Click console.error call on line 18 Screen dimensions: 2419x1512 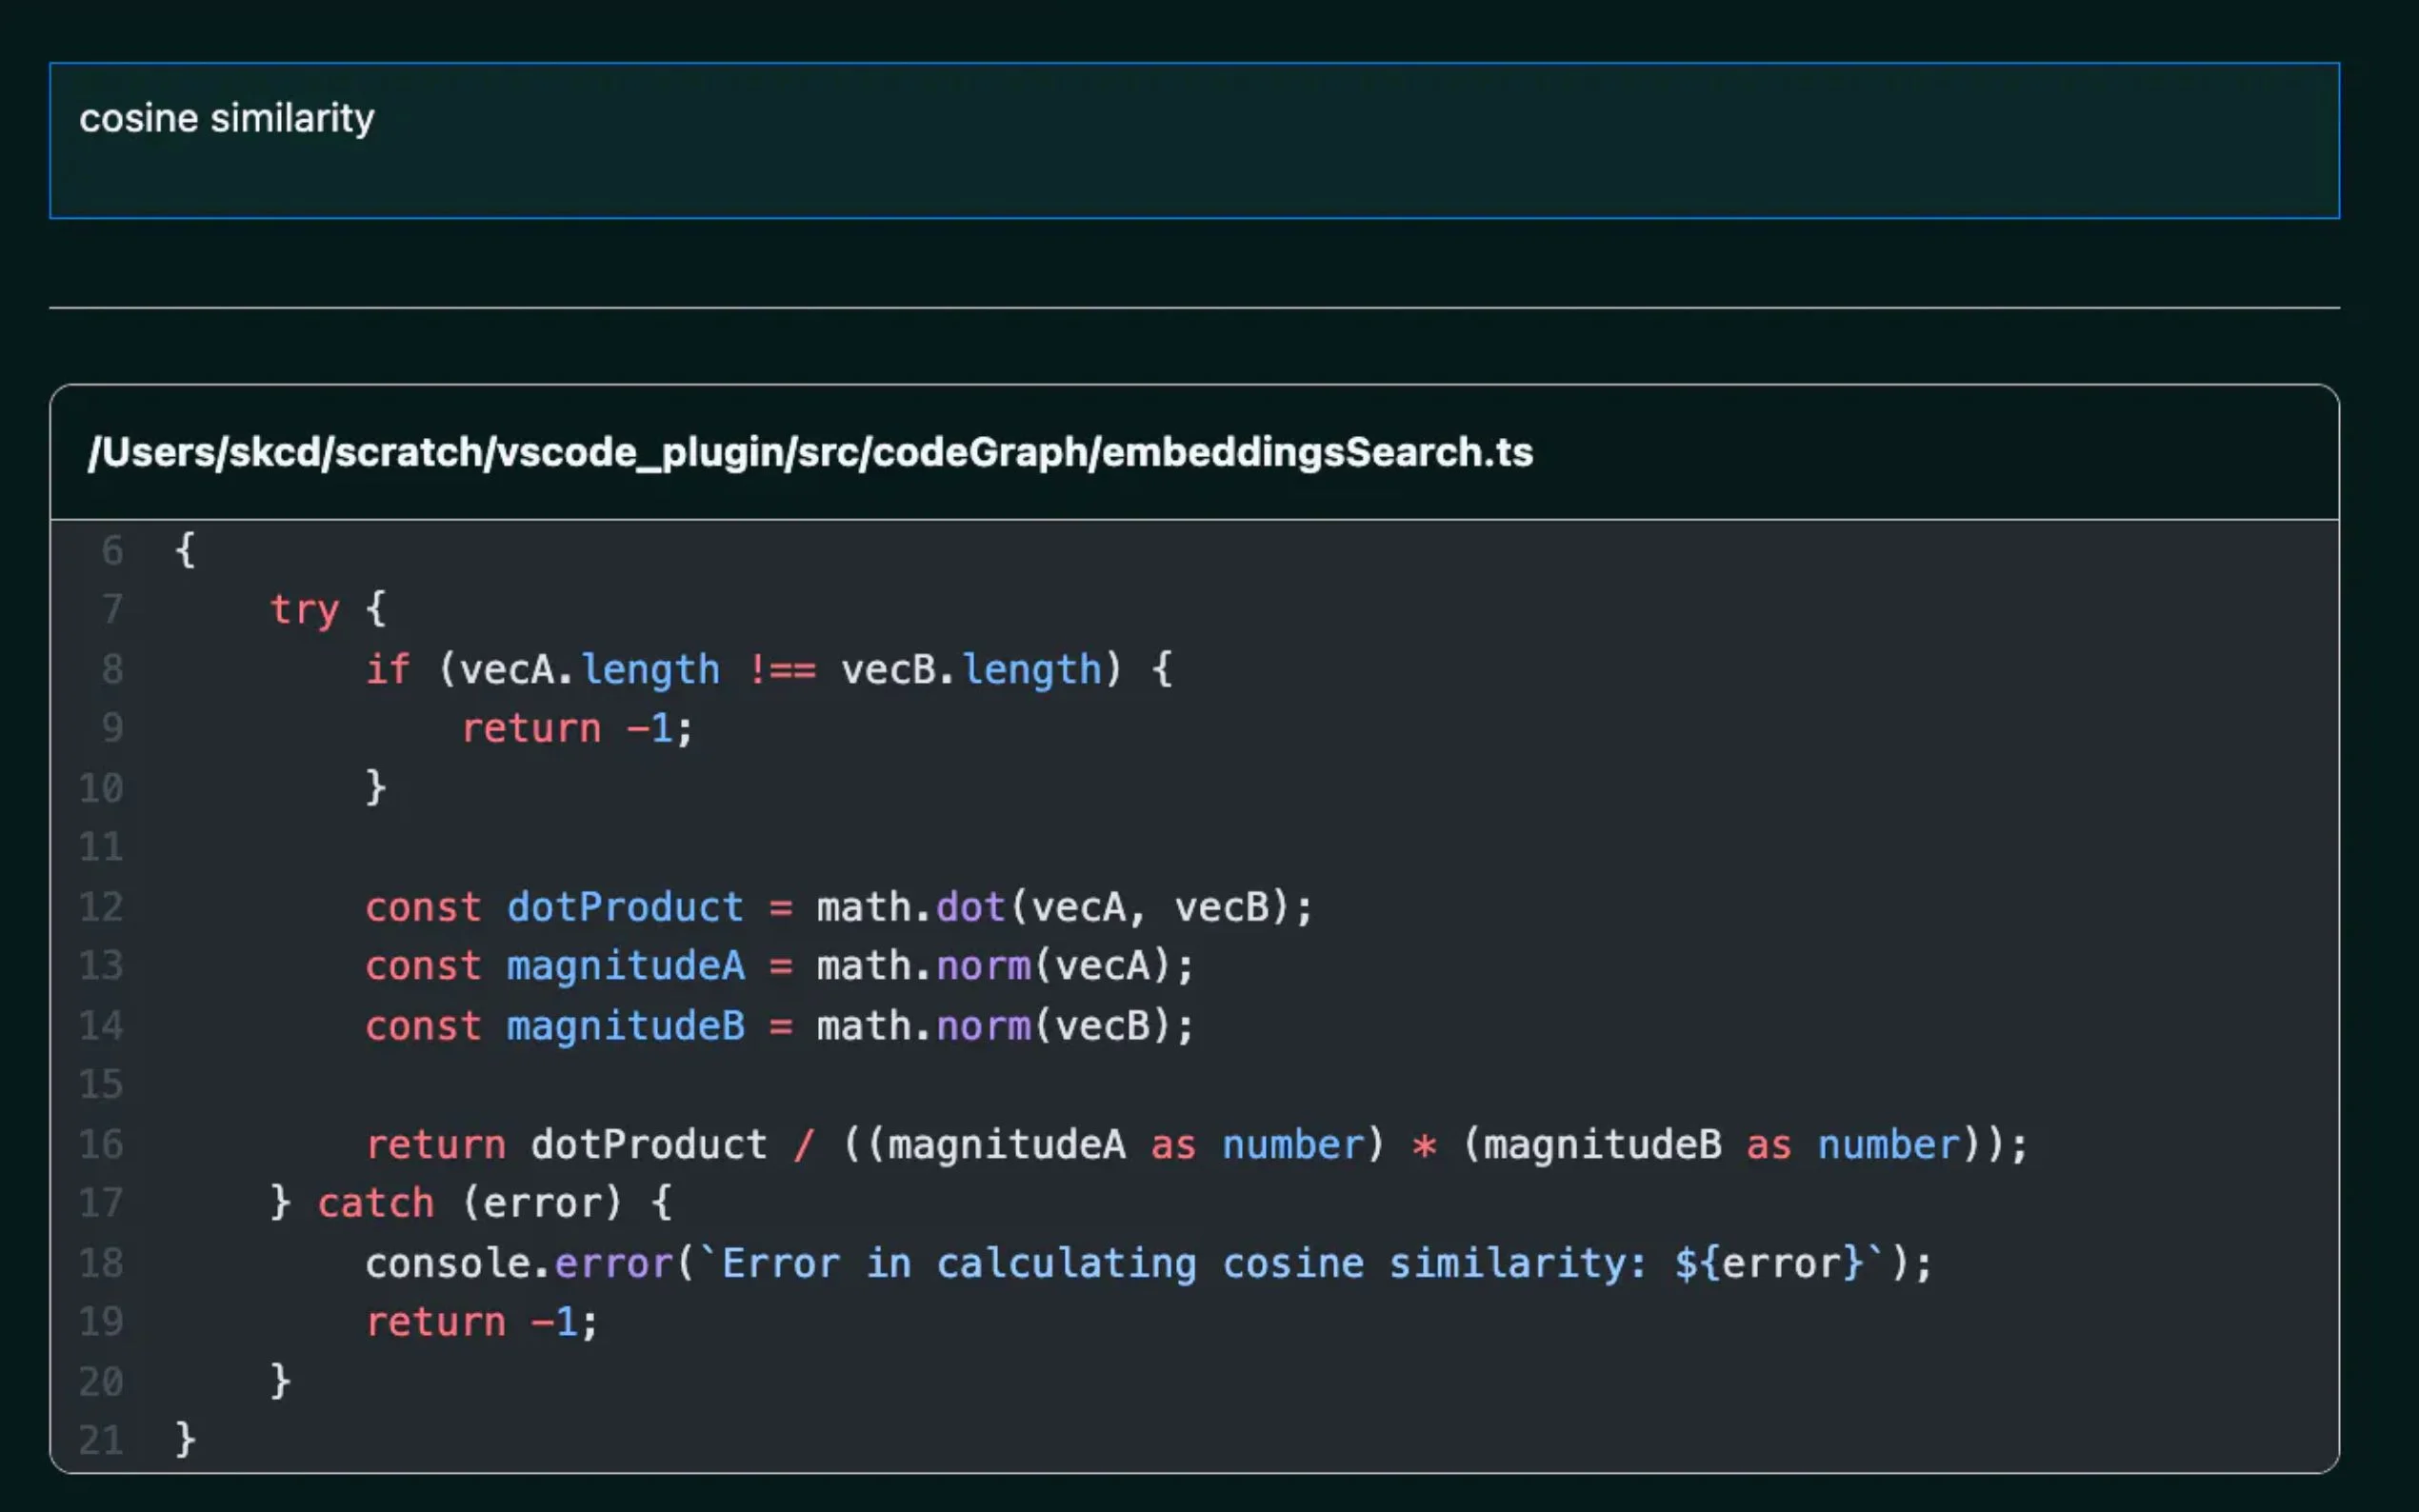tap(518, 1263)
